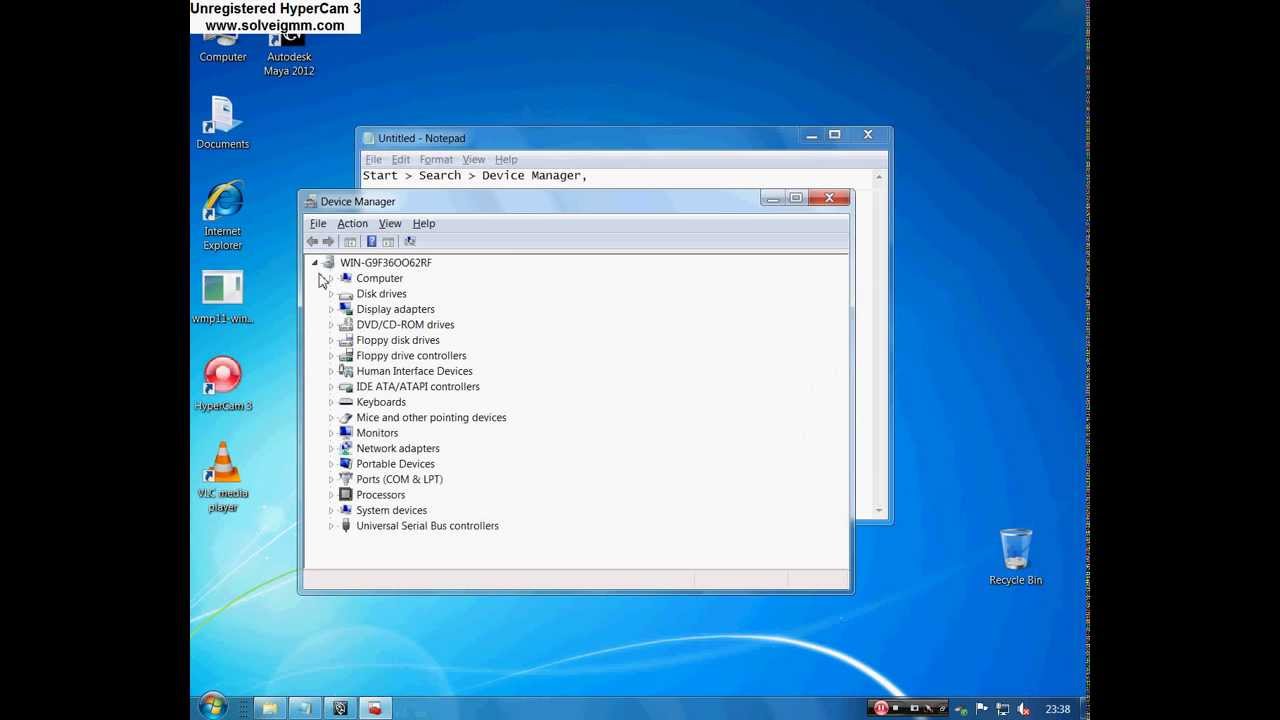Screen dimensions: 1280x720
Task: Select the Computer category icon in tree
Action: [x=346, y=278]
